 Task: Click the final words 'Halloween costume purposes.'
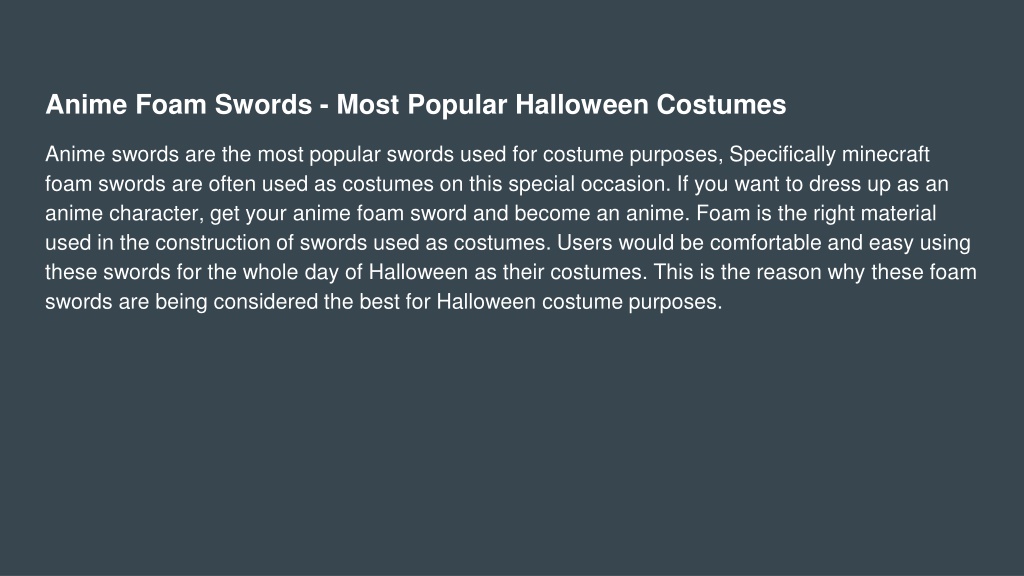pyautogui.click(x=579, y=302)
